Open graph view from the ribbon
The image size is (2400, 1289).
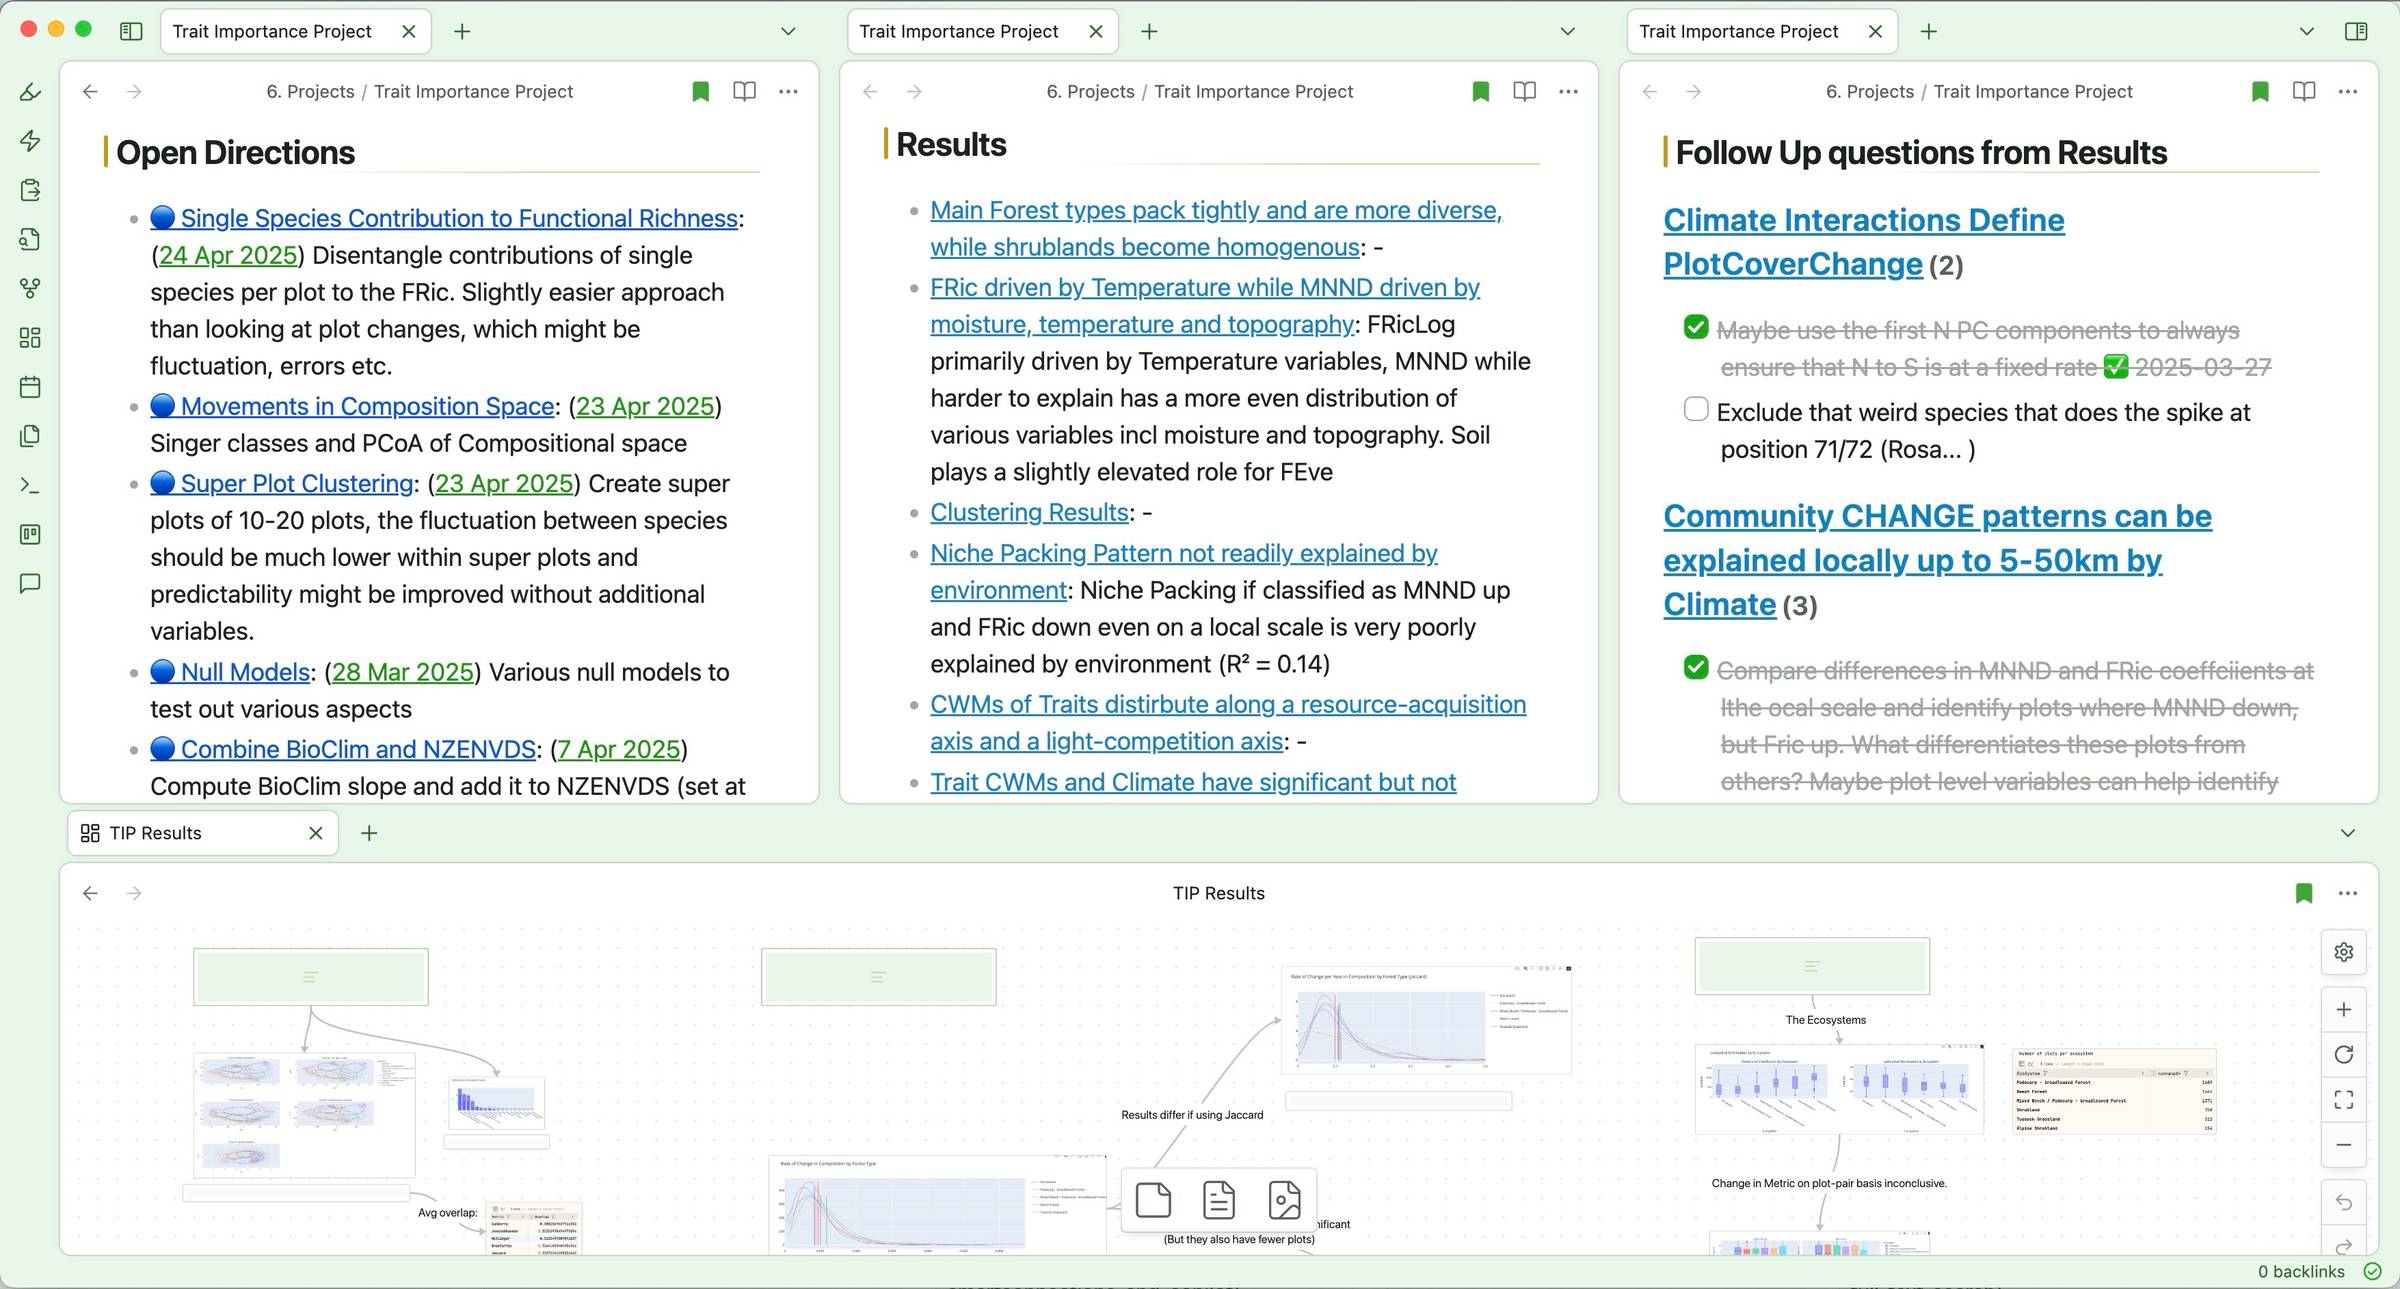pyautogui.click(x=30, y=288)
